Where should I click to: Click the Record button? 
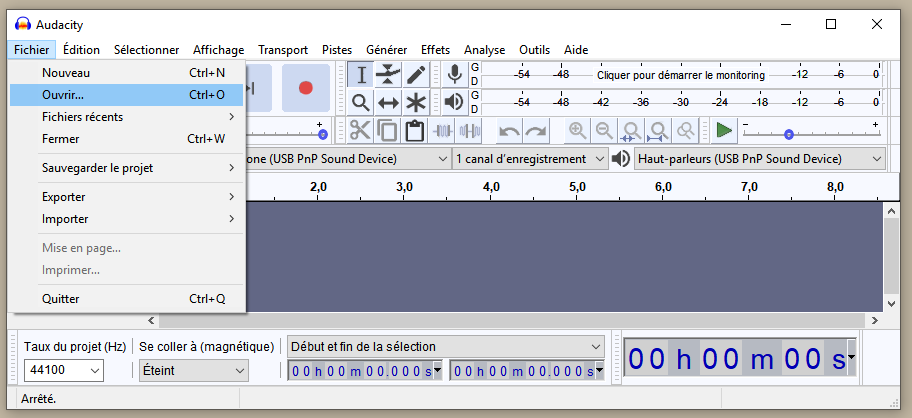point(306,88)
